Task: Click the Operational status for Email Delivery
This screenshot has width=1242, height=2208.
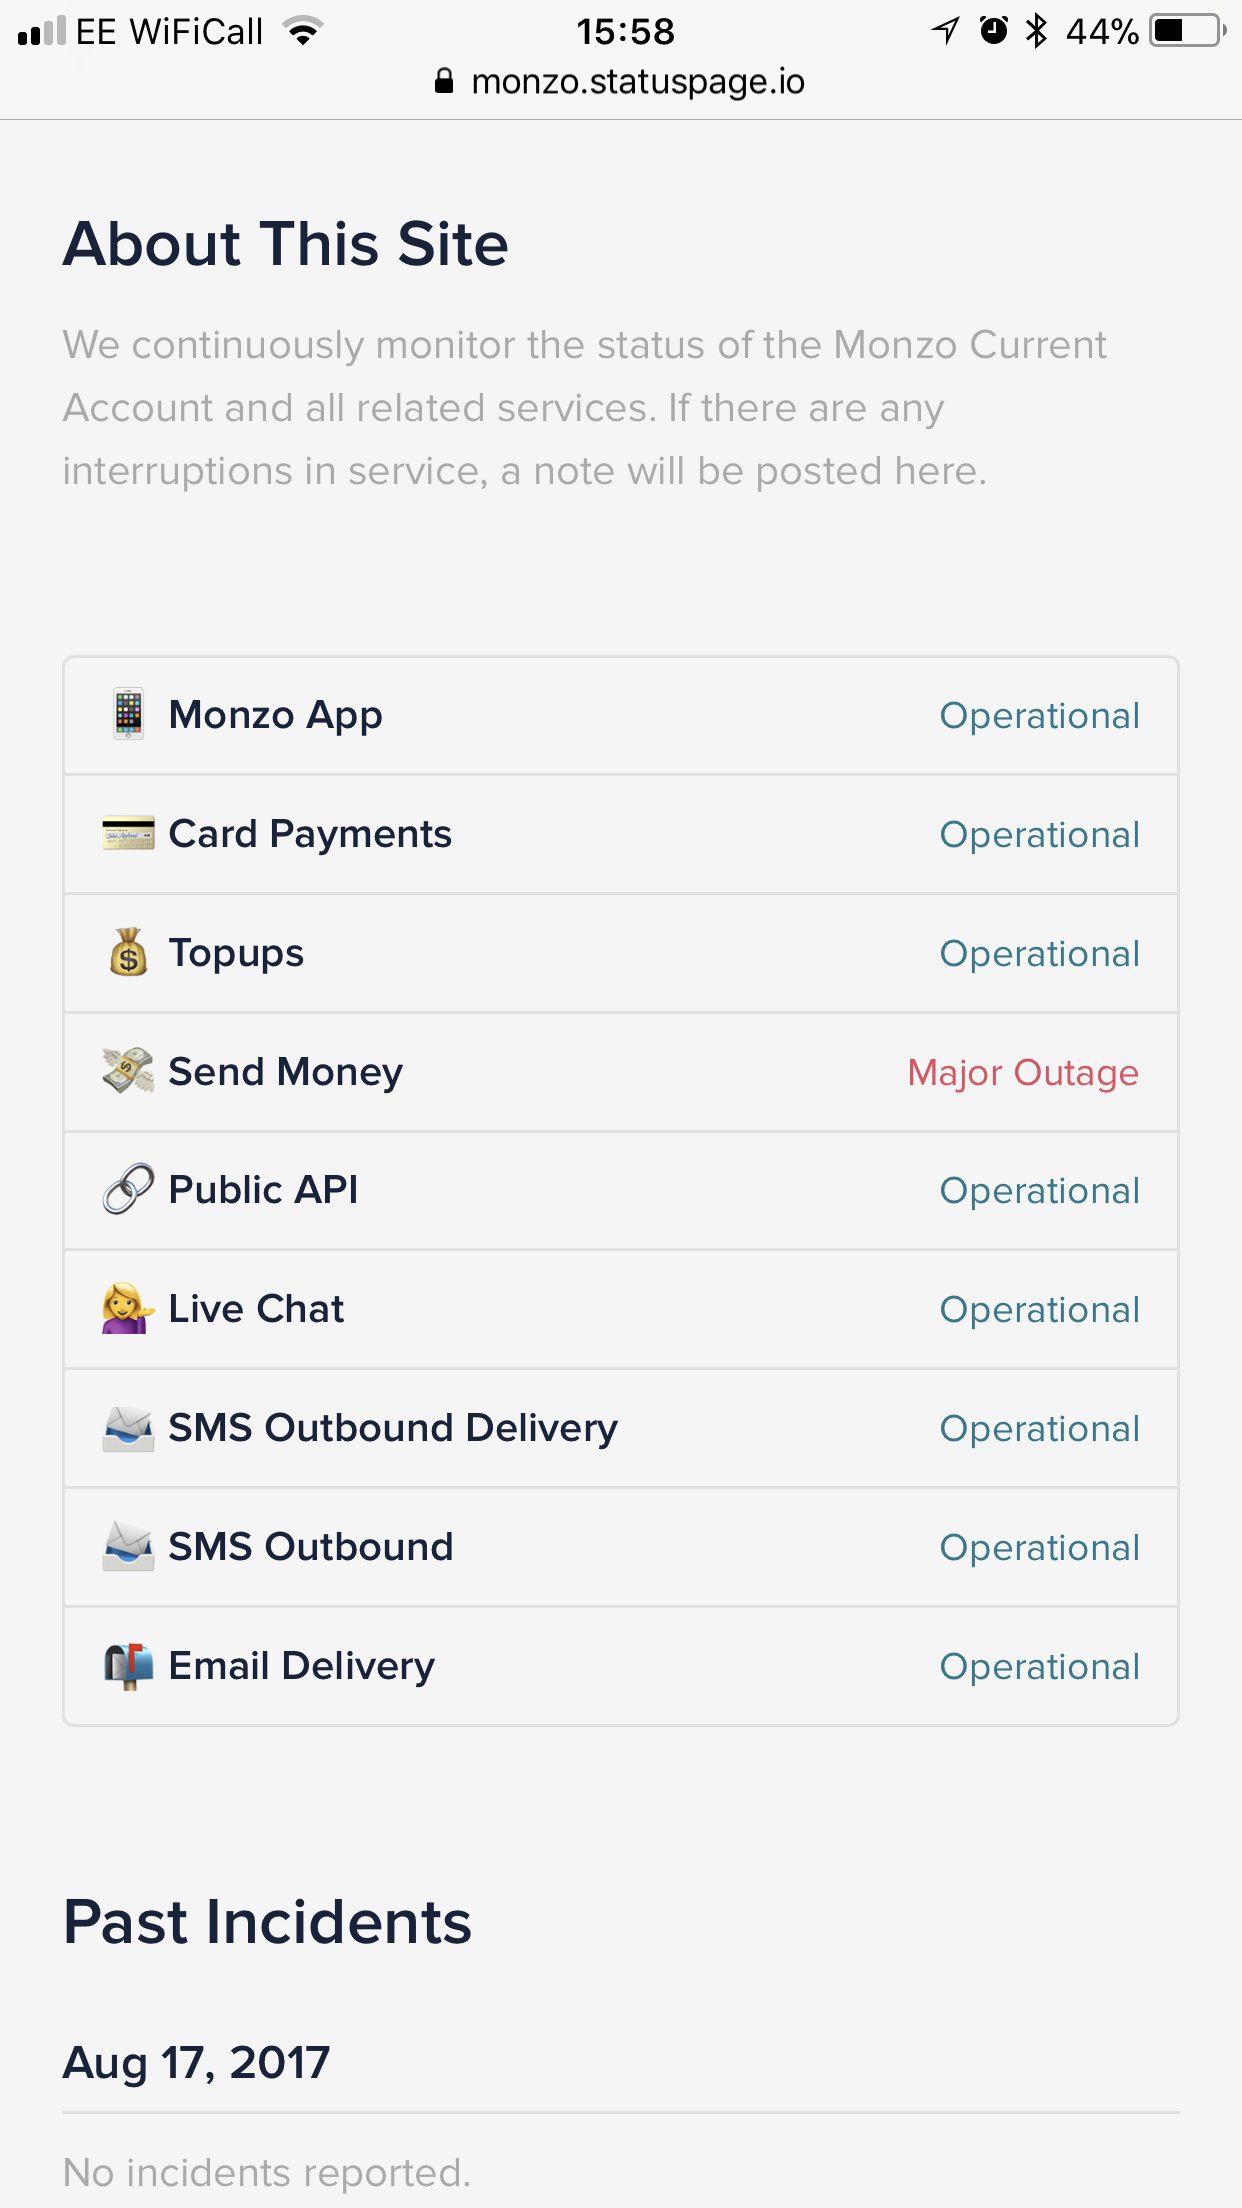Action: [x=1039, y=1667]
